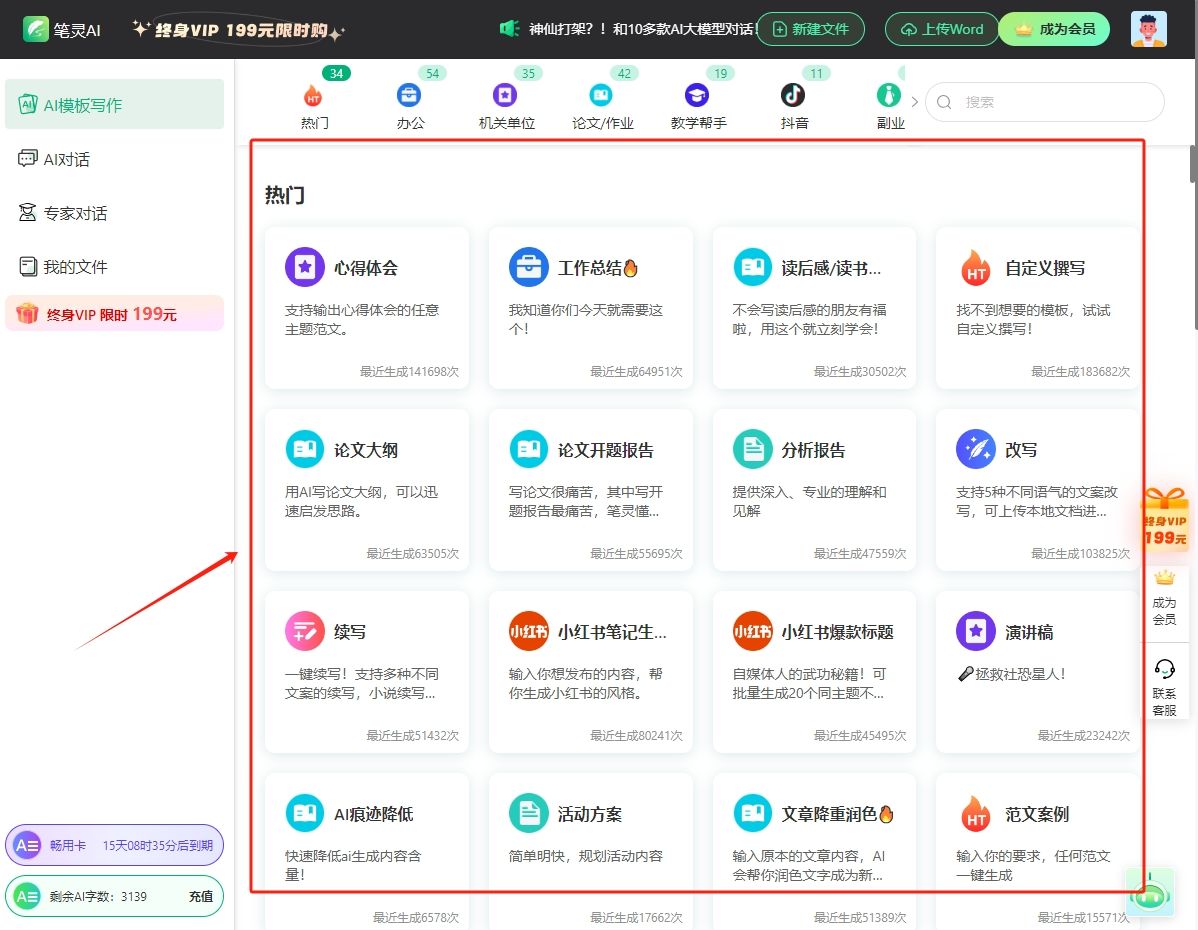
Task: Open the 论文大纲 template icon
Action: (305, 449)
